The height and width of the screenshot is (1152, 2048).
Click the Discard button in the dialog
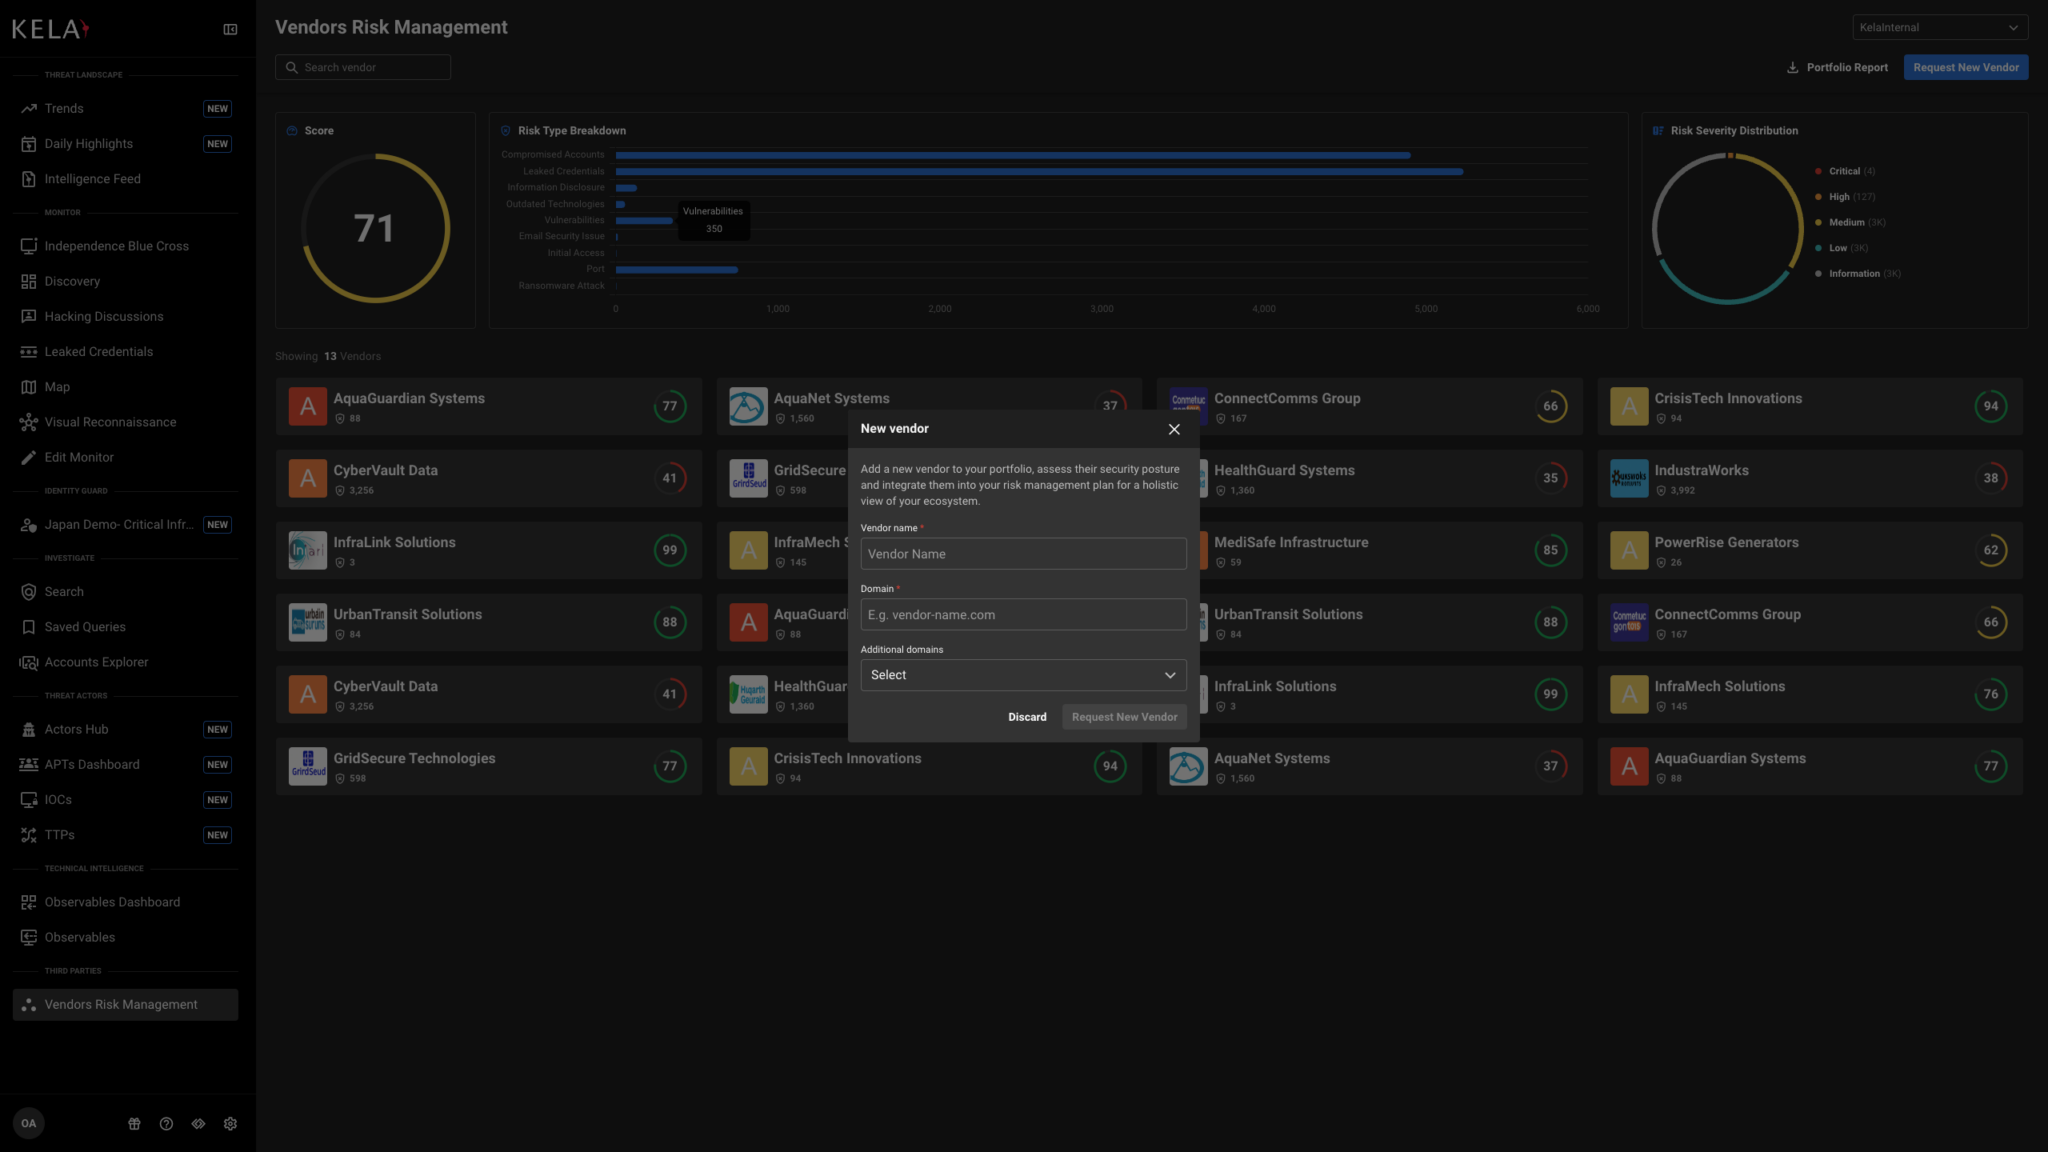coord(1027,716)
